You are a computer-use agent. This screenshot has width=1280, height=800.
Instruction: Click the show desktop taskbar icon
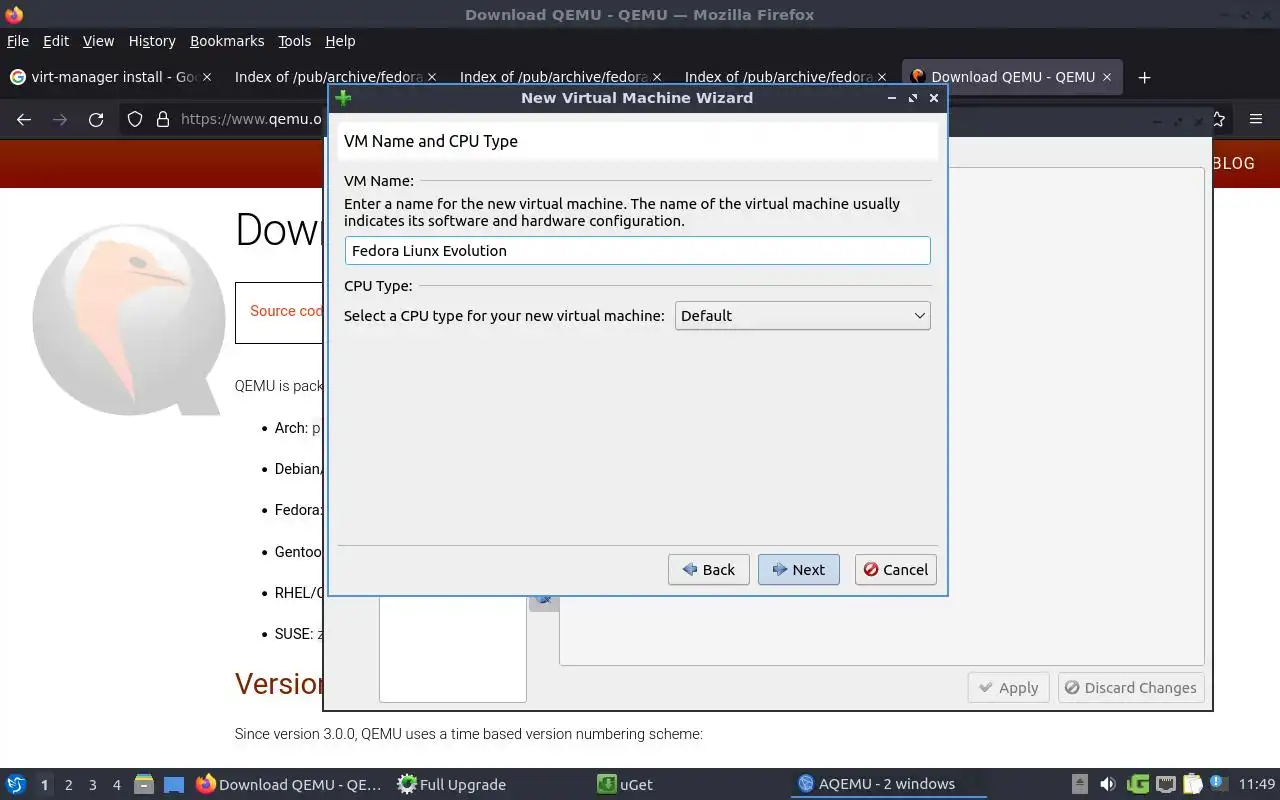click(174, 785)
